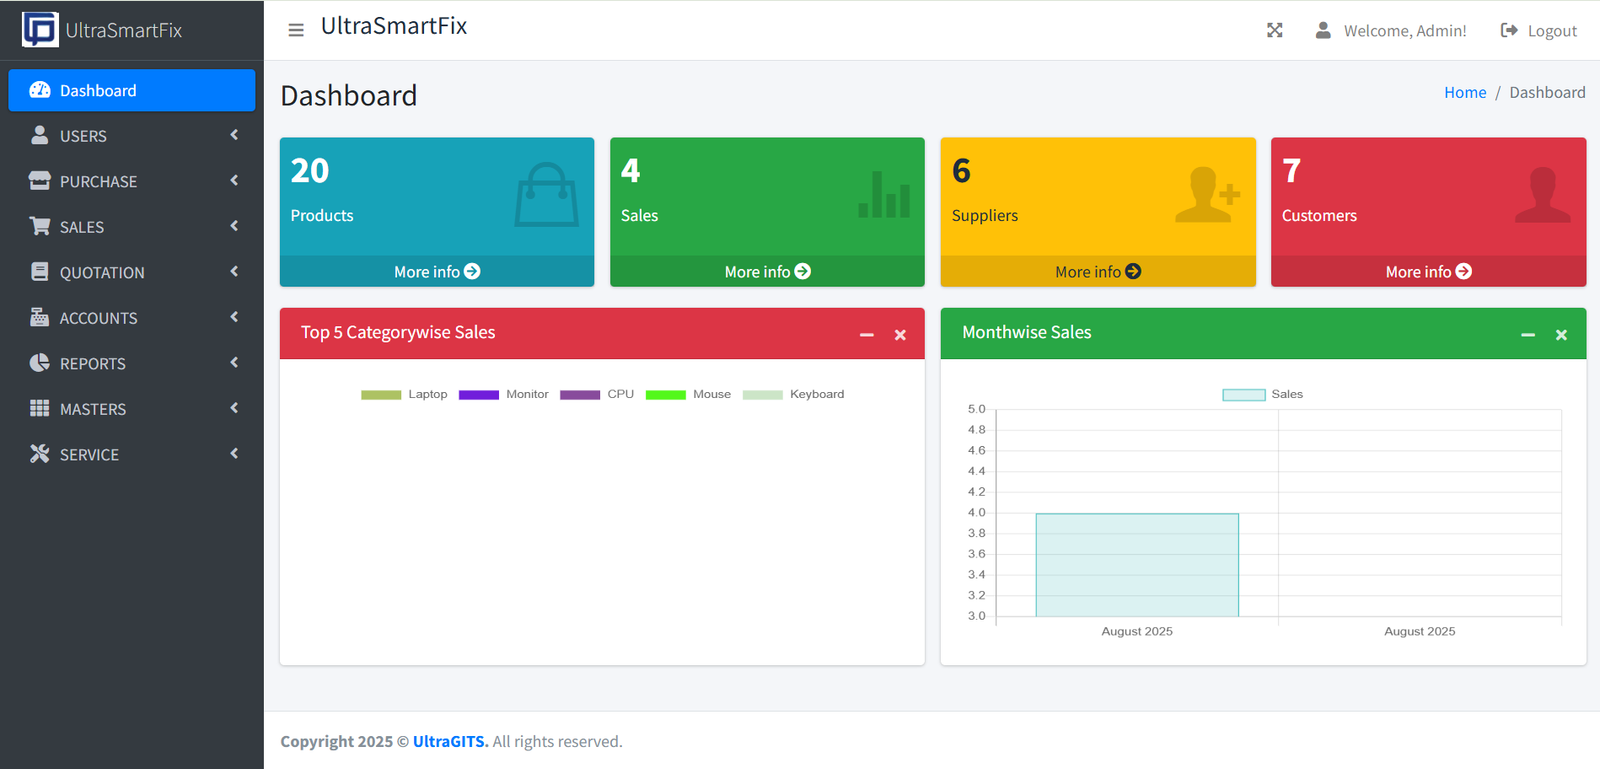Image resolution: width=1600 pixels, height=769 pixels.
Task: Click Welcome, Admin! text
Action: pyautogui.click(x=1405, y=31)
